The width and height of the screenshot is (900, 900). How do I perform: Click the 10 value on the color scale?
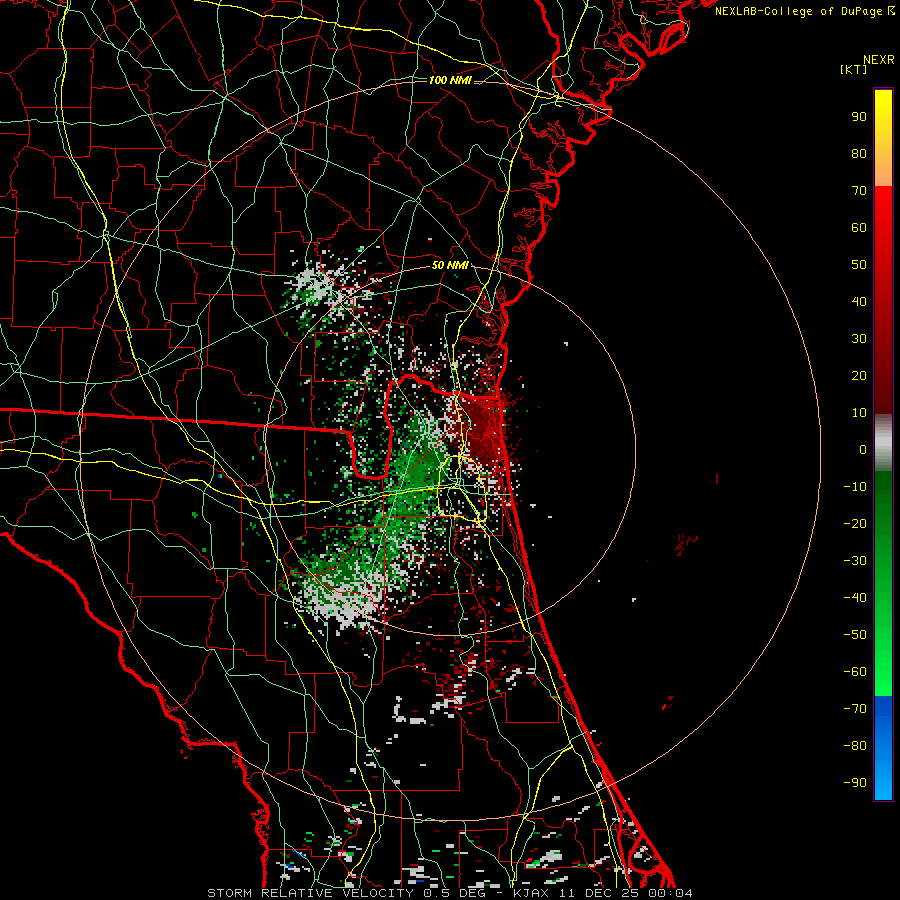pos(859,413)
